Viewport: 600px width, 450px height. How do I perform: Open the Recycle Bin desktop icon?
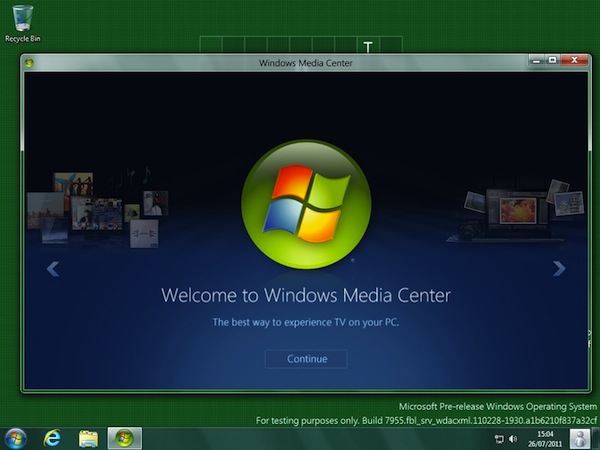pyautogui.click(x=22, y=20)
